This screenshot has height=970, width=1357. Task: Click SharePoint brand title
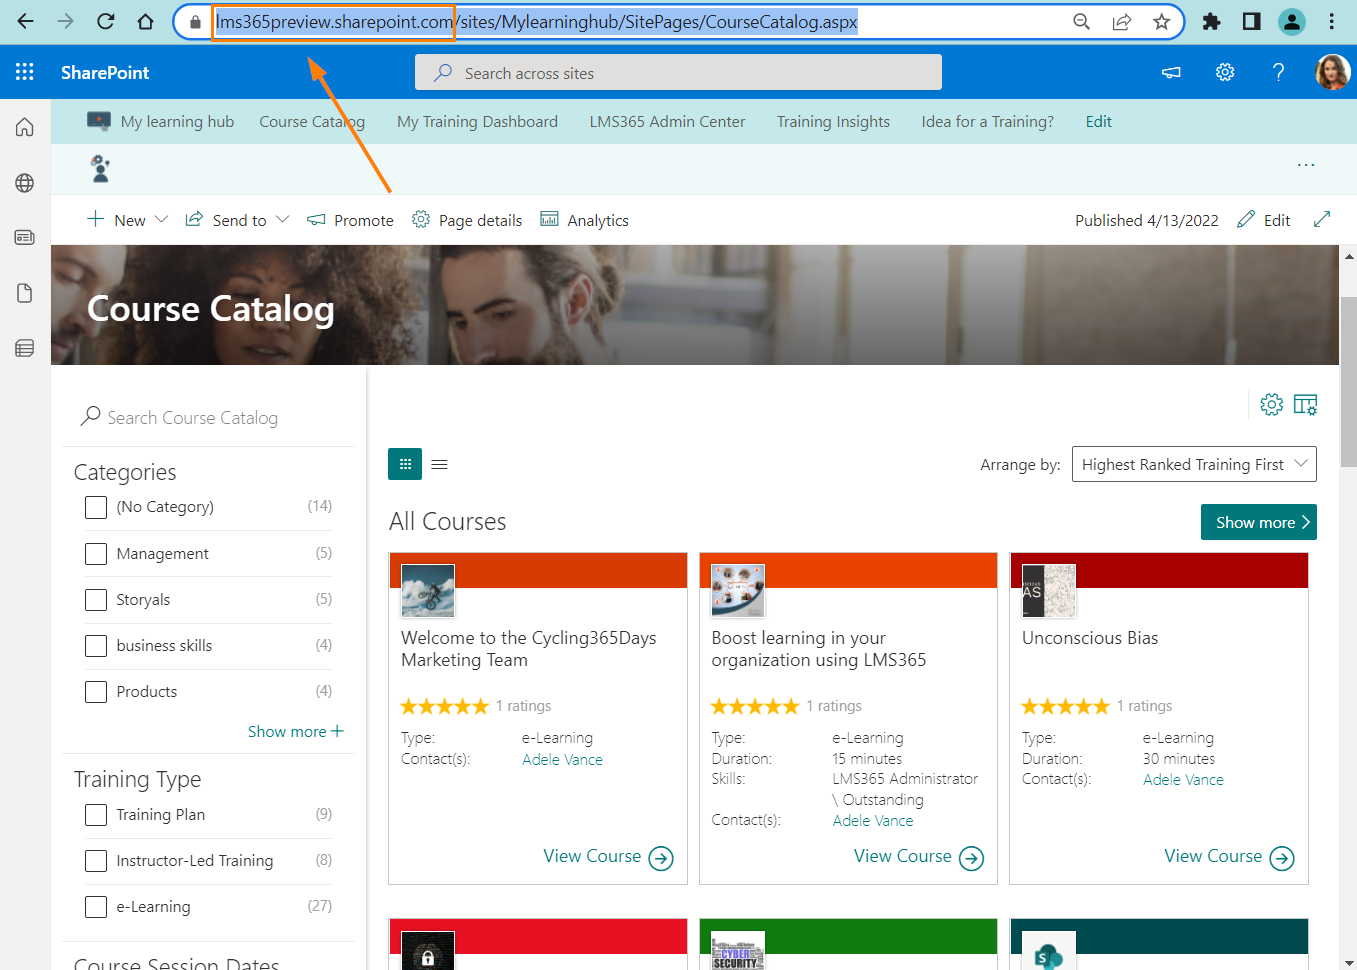[105, 72]
